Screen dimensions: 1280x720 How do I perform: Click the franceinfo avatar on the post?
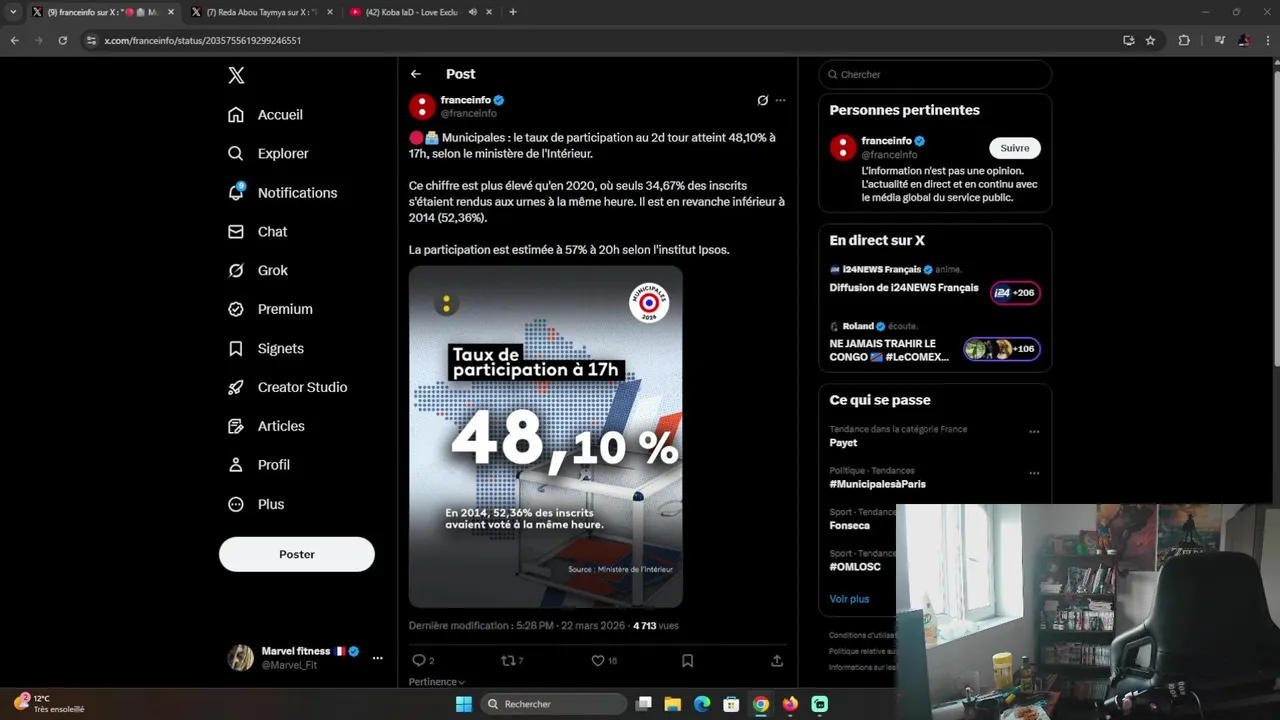[422, 107]
